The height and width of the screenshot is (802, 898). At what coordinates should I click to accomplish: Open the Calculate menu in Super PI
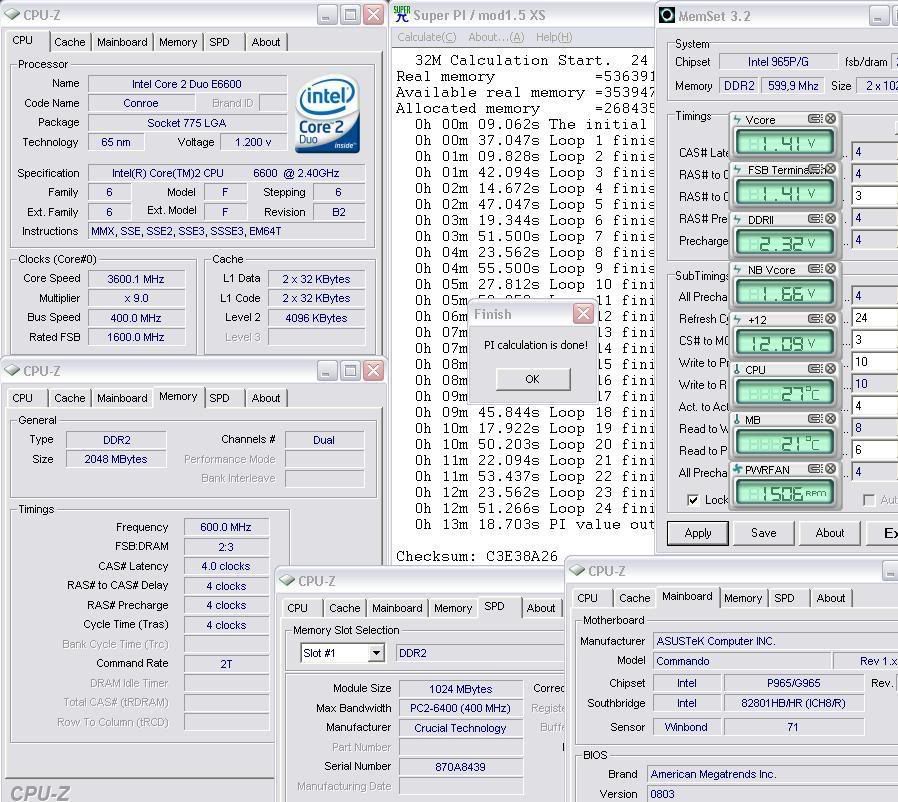click(x=427, y=37)
